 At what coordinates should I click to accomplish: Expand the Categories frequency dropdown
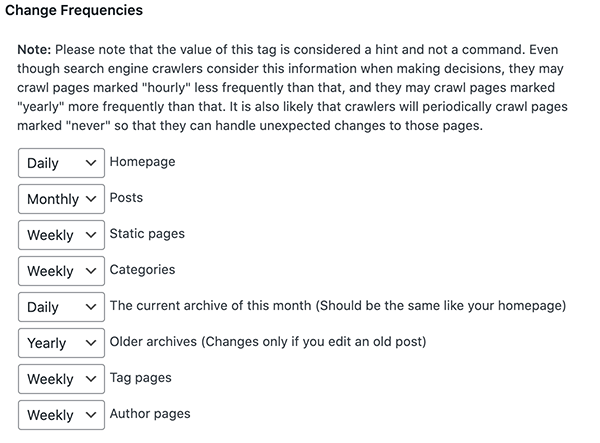click(x=61, y=271)
